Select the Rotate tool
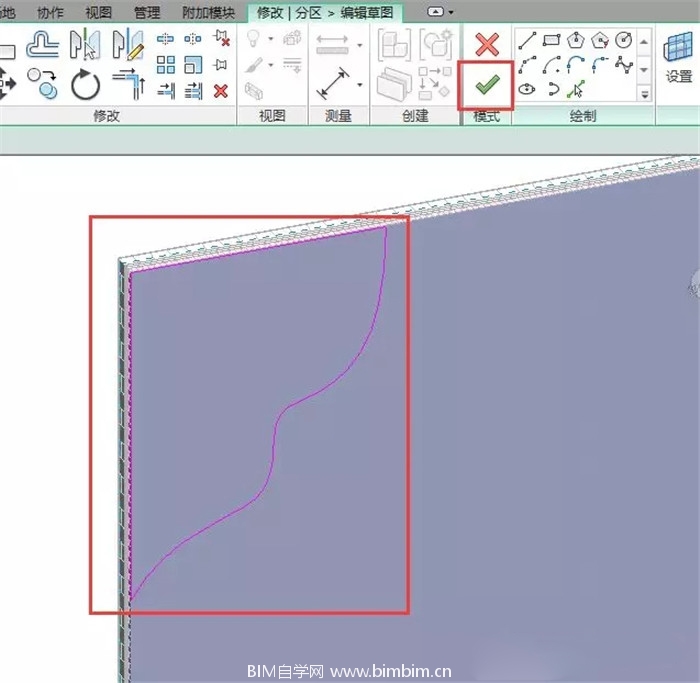The image size is (700, 683). (x=85, y=84)
